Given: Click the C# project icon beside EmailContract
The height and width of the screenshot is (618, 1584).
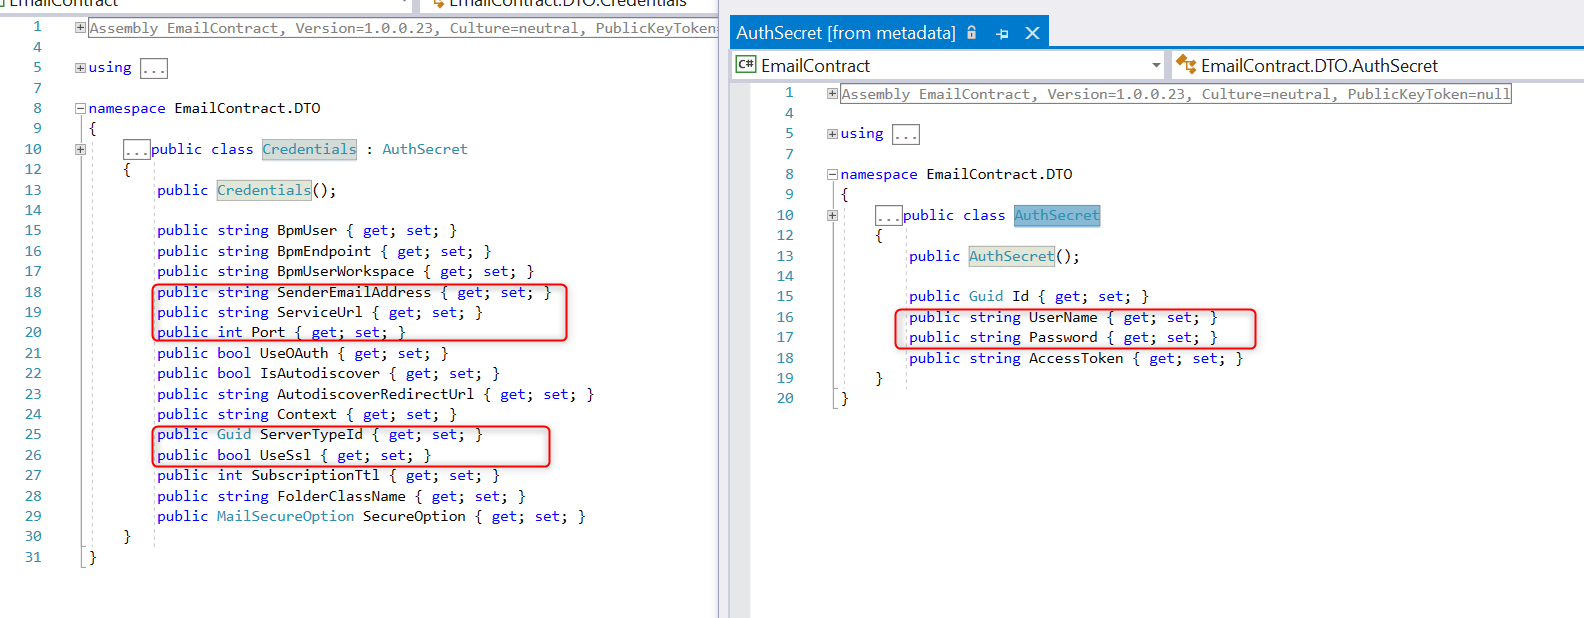Looking at the screenshot, I should pyautogui.click(x=746, y=65).
